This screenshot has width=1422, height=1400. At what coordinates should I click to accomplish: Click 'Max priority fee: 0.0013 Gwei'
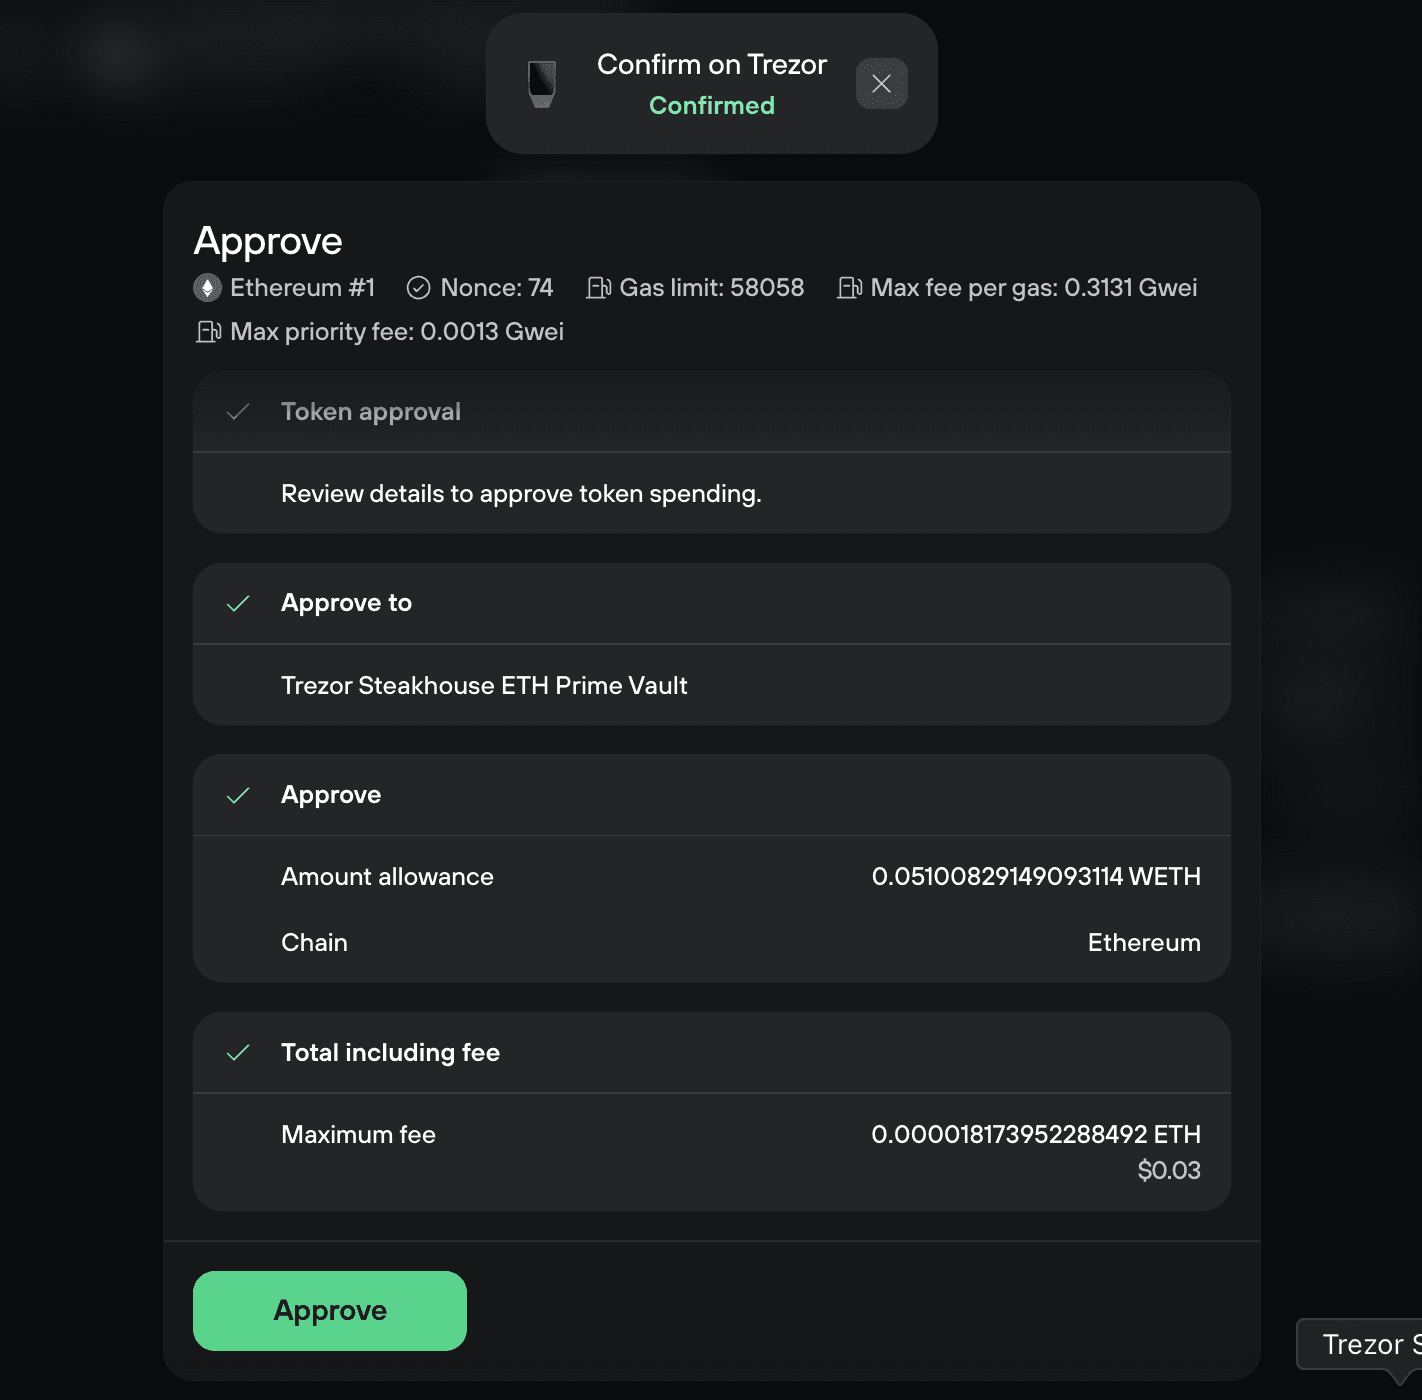(397, 332)
